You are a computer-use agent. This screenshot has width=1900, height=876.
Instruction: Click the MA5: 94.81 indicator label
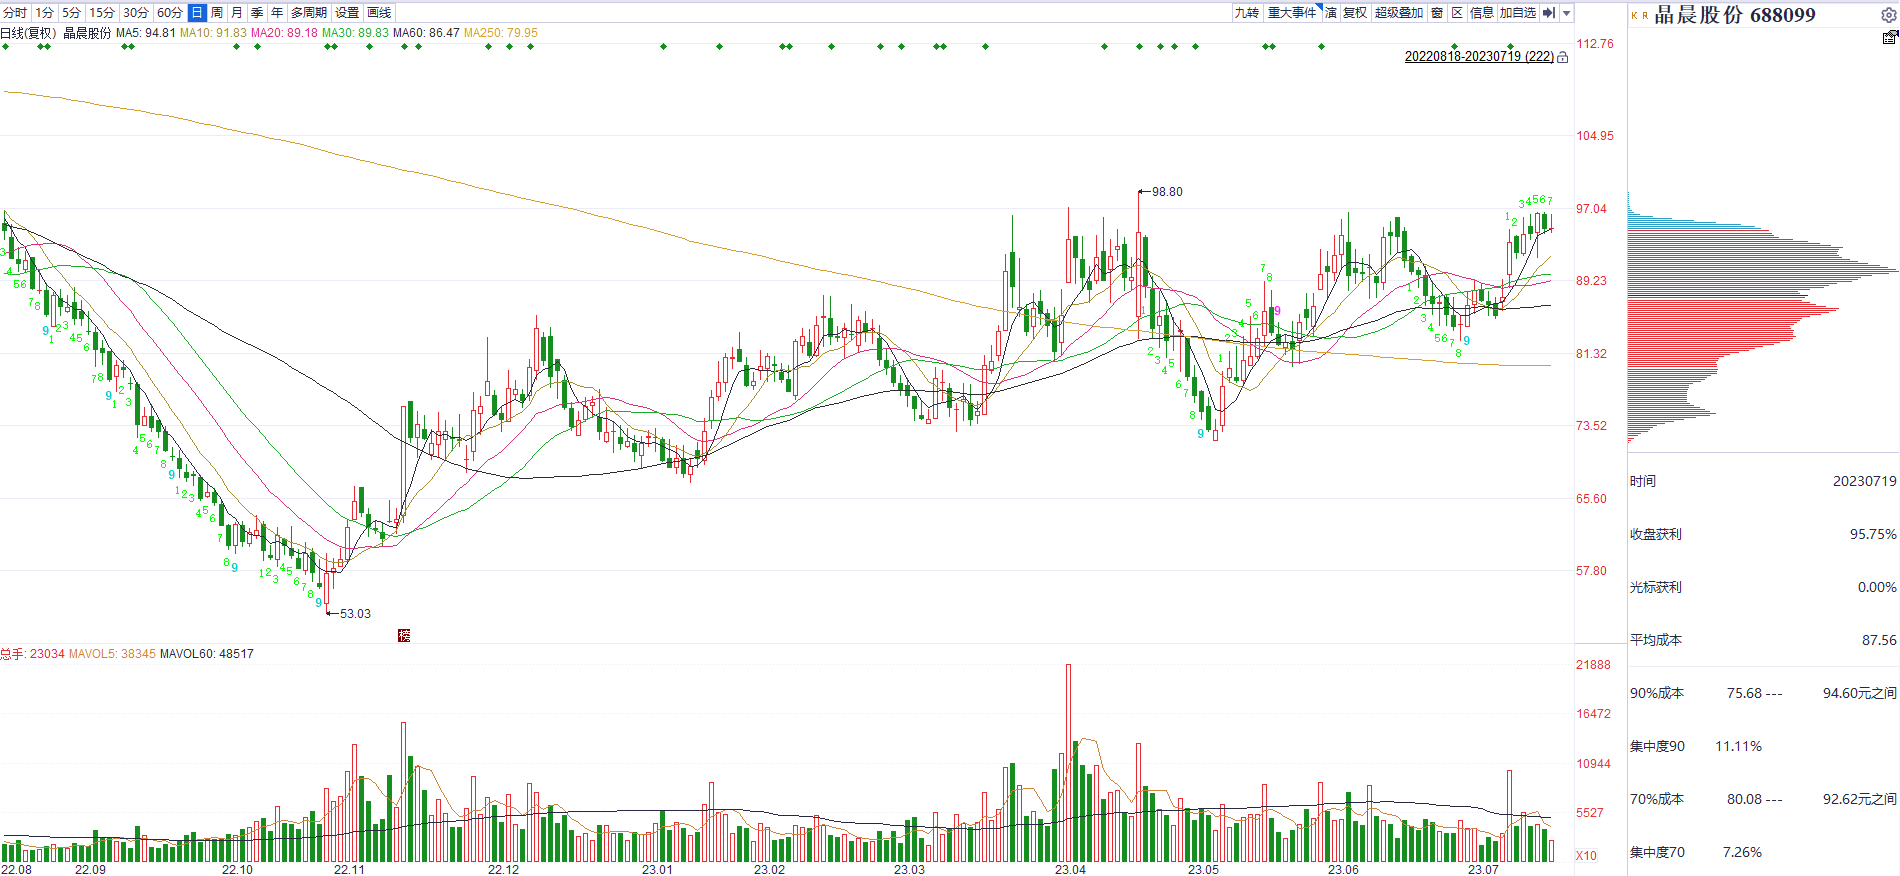pos(146,33)
